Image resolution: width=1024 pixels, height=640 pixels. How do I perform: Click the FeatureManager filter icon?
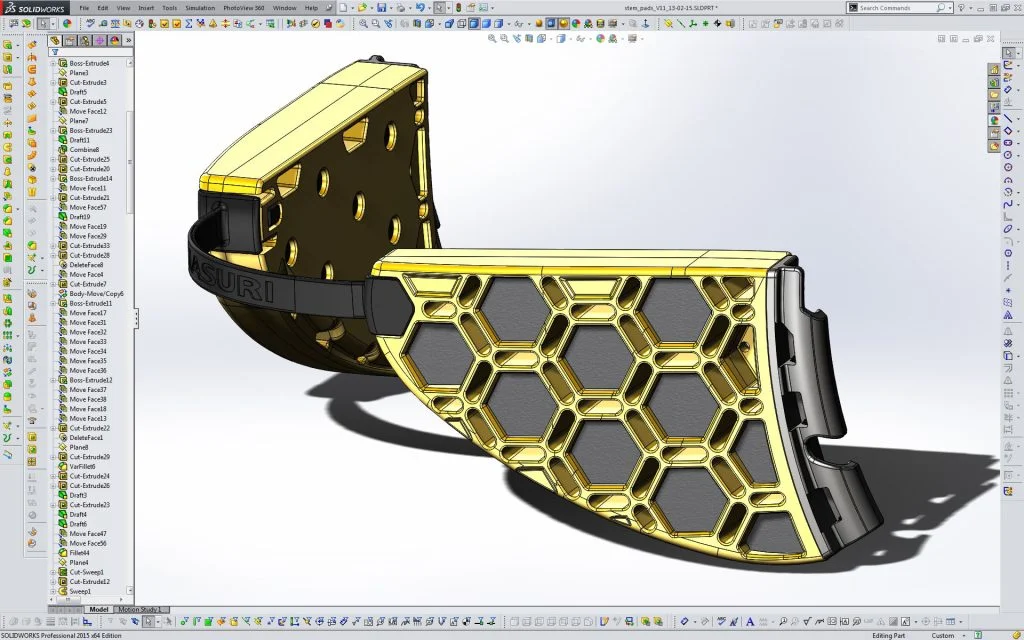click(x=56, y=51)
